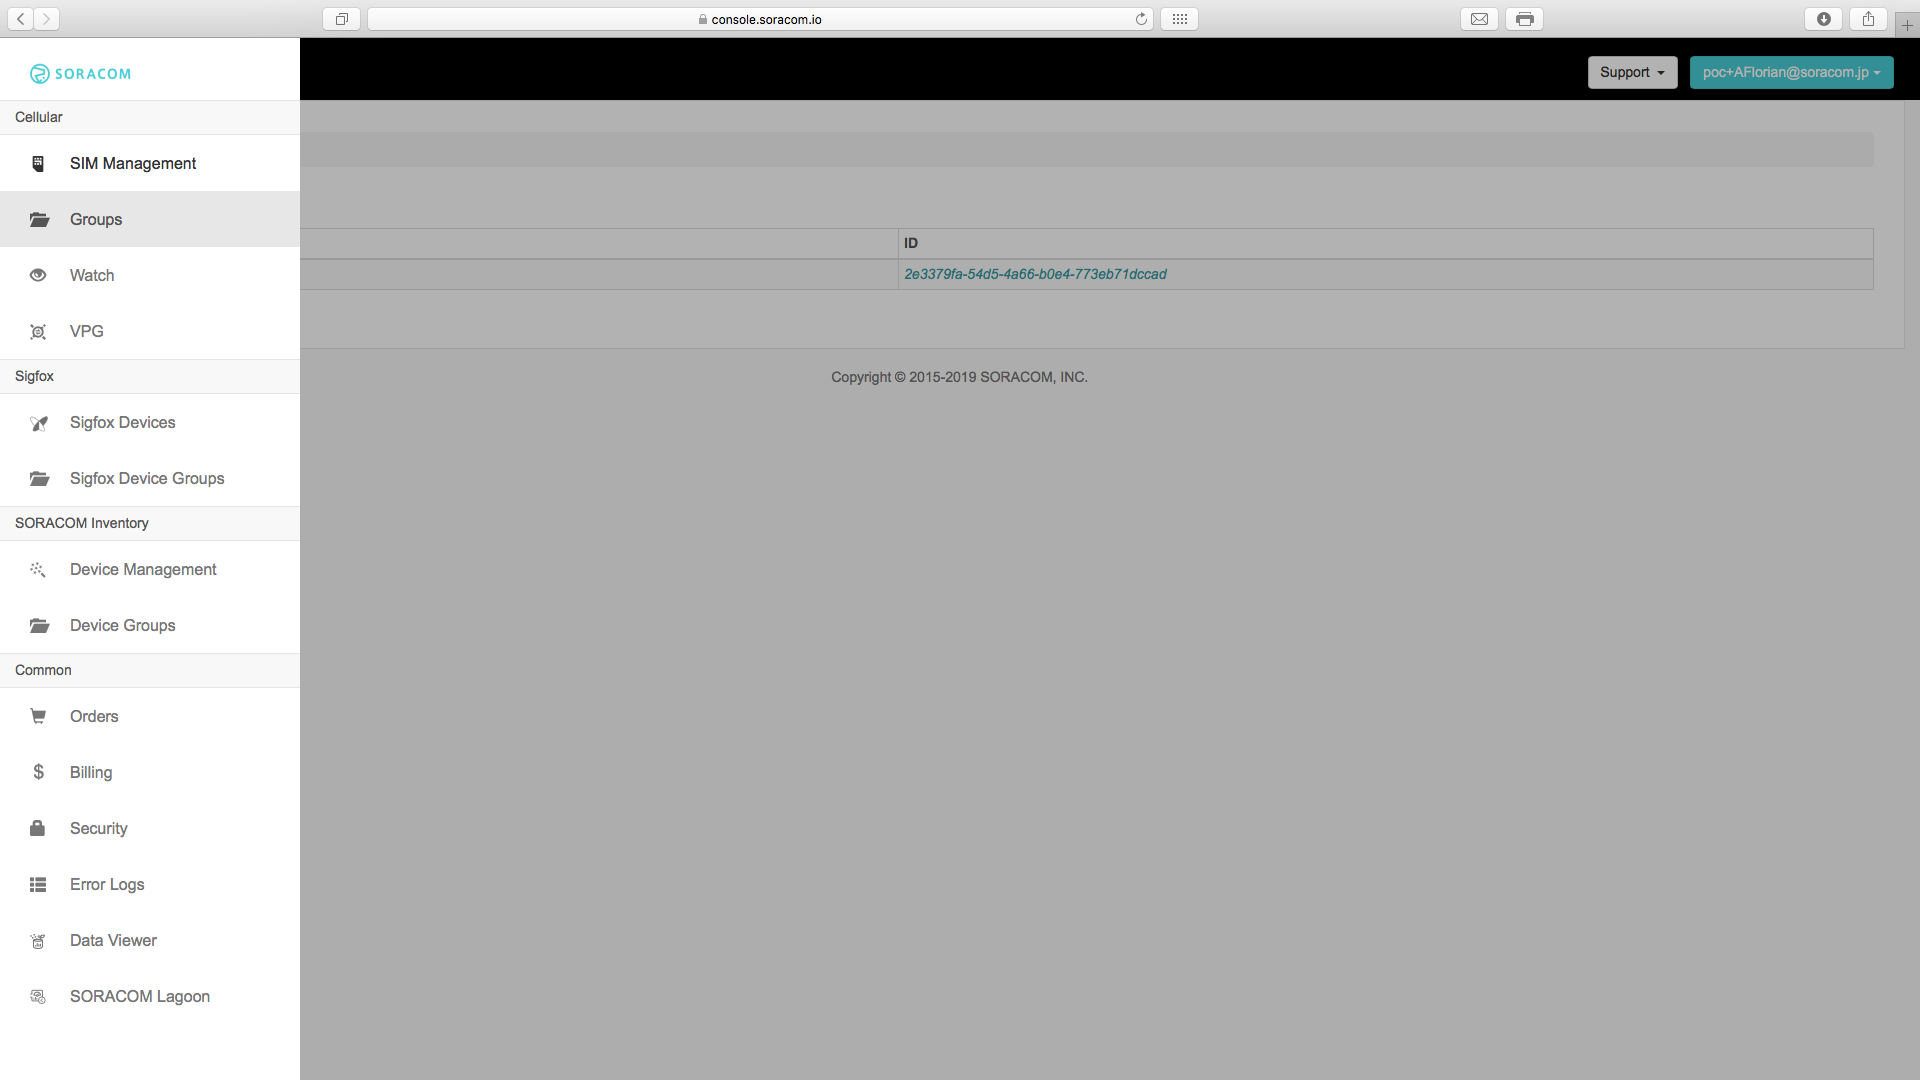Click the SORACOM logo
This screenshot has height=1080, width=1920.
(x=81, y=73)
